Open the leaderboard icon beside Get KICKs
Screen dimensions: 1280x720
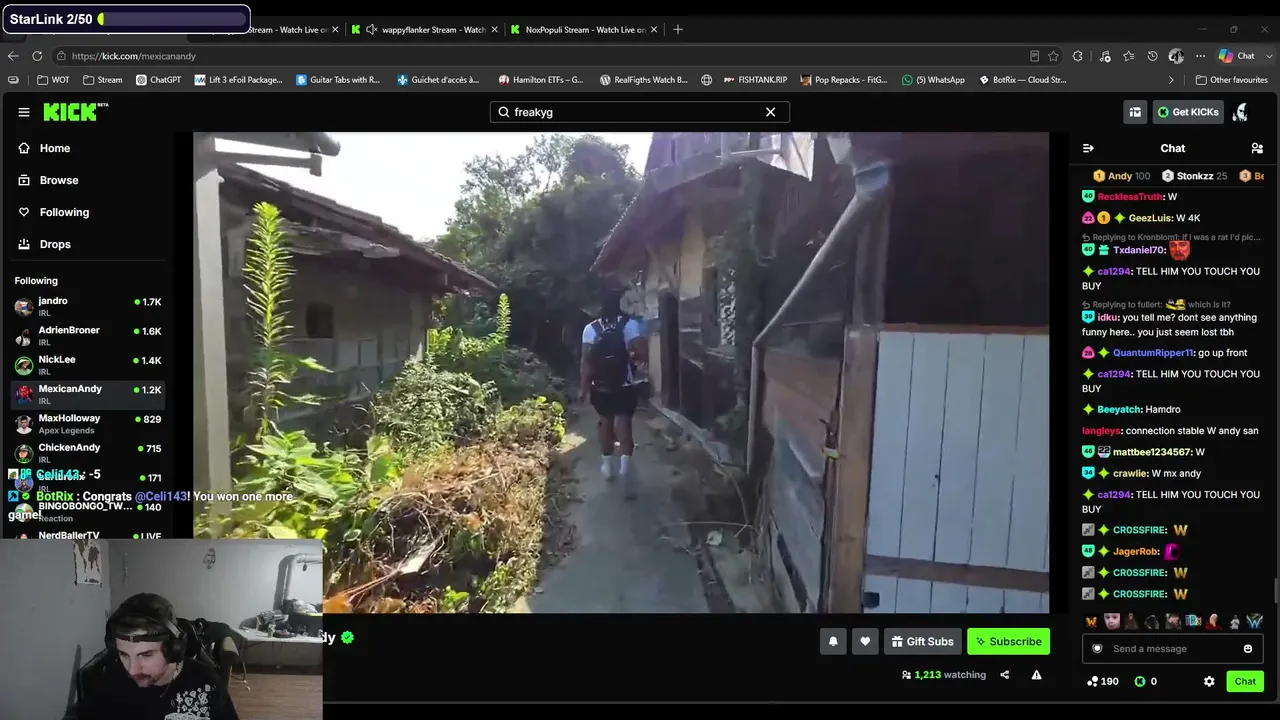[x=1135, y=112]
